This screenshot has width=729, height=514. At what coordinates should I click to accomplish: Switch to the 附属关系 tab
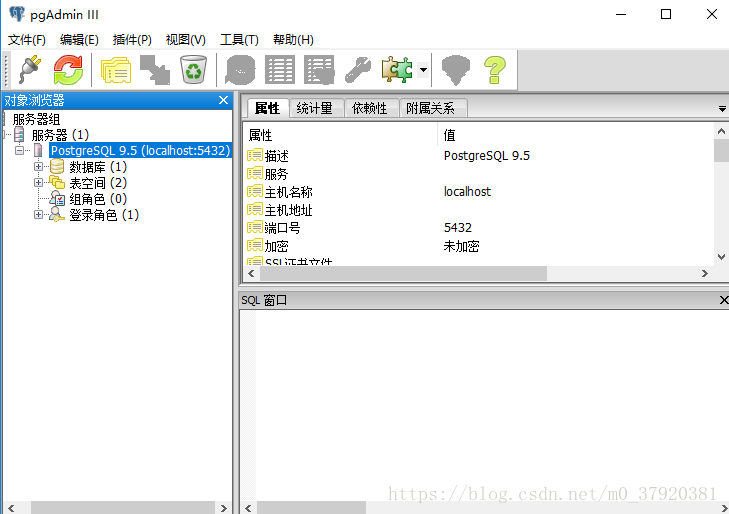(x=431, y=108)
